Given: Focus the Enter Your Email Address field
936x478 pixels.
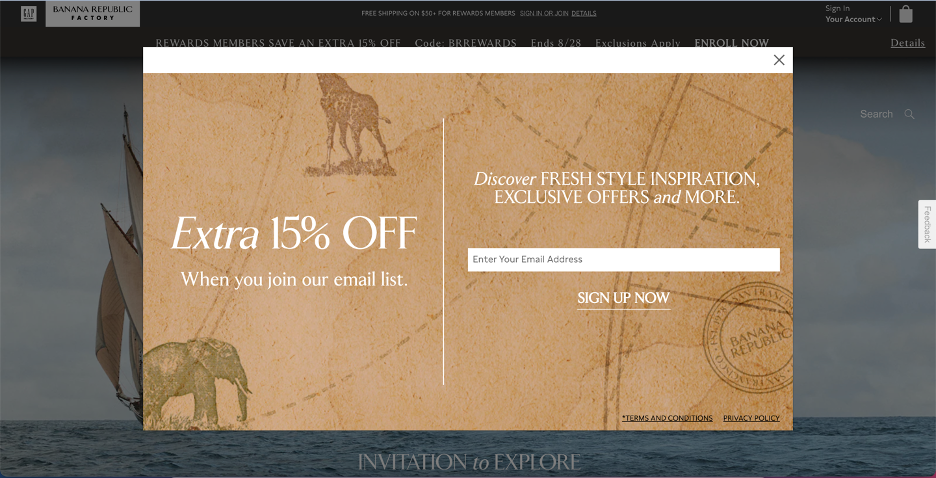Looking at the screenshot, I should 623,260.
